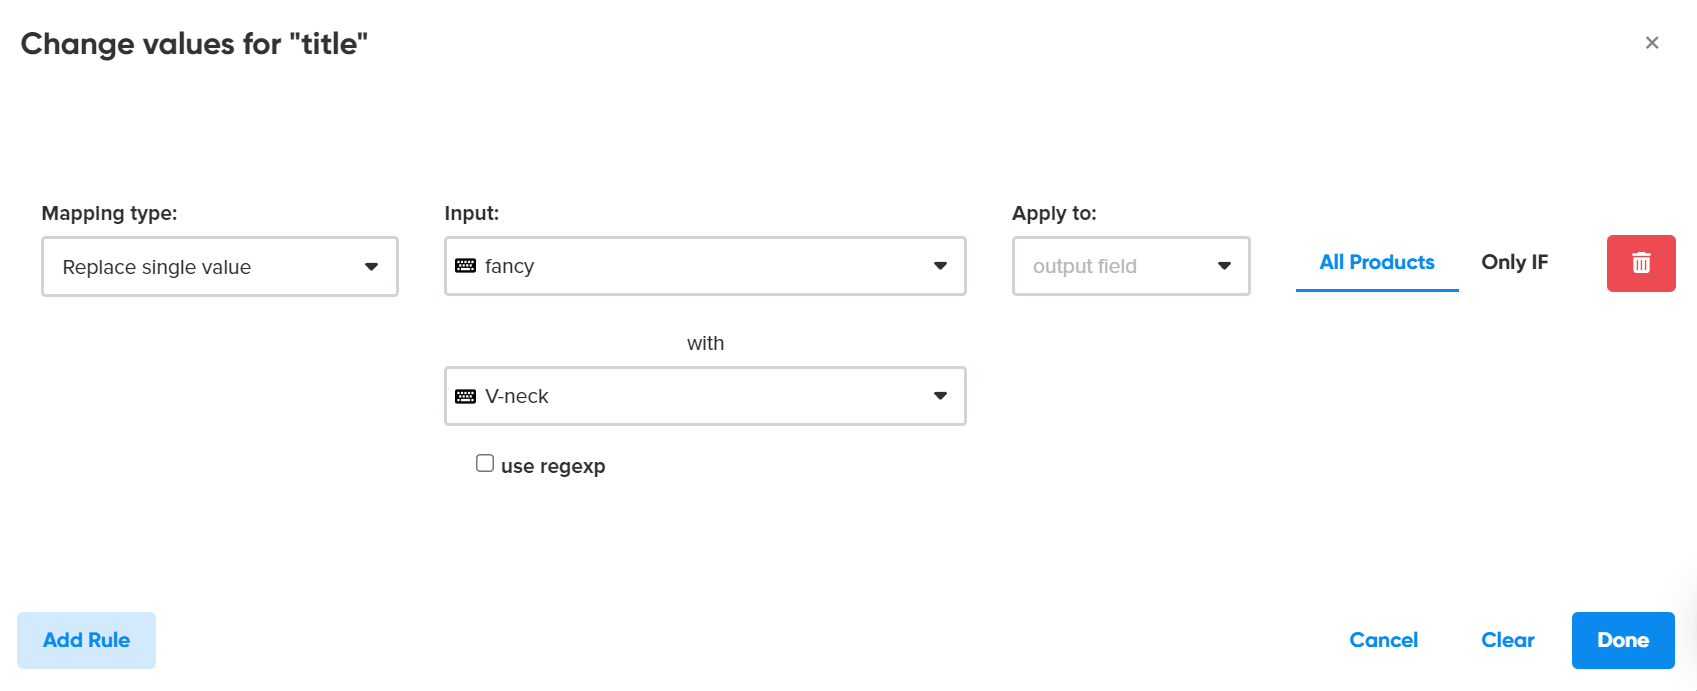Click the keyboard icon beside "fancy"
The width and height of the screenshot is (1697, 691).
(465, 266)
